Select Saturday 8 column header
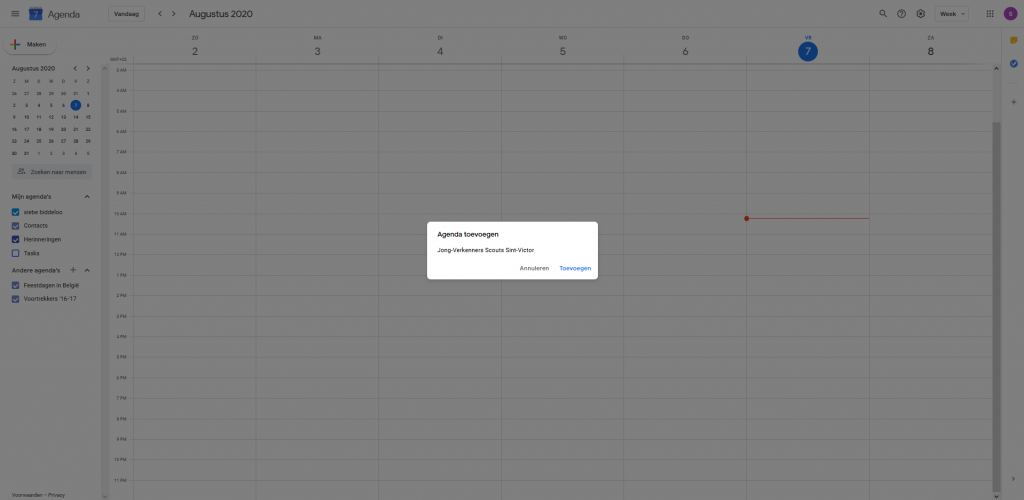 point(931,47)
